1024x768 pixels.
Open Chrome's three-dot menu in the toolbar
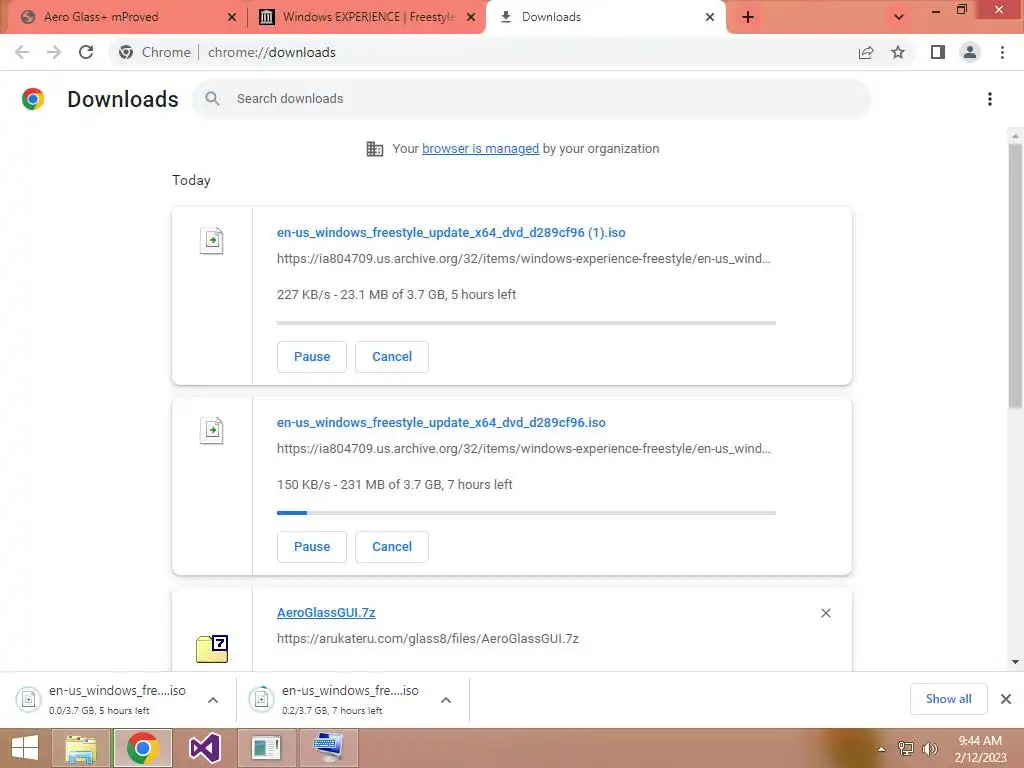click(x=1002, y=52)
